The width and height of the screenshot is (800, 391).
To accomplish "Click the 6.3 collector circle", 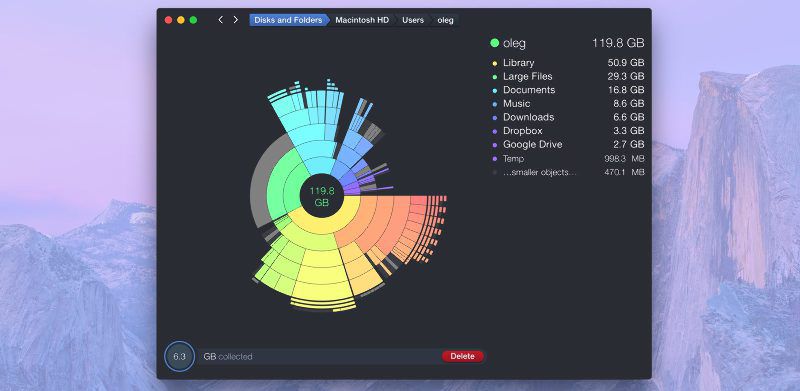I will [180, 356].
